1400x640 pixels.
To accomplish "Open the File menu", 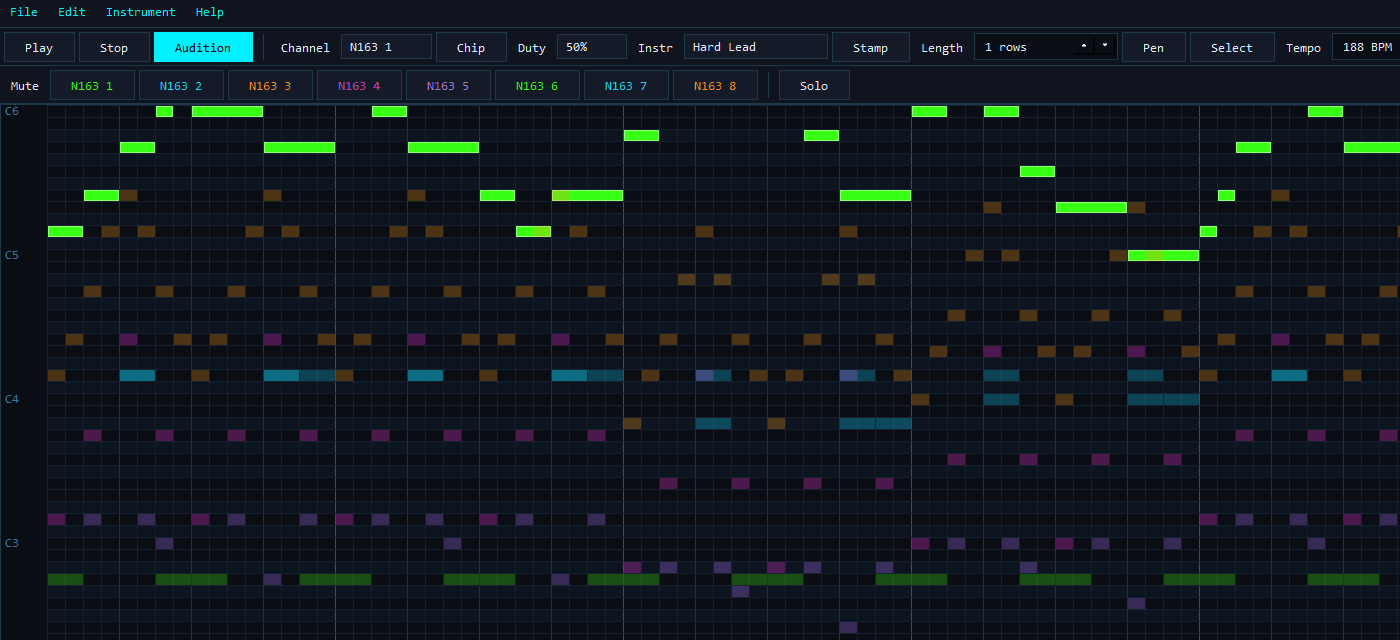I will pyautogui.click(x=24, y=12).
